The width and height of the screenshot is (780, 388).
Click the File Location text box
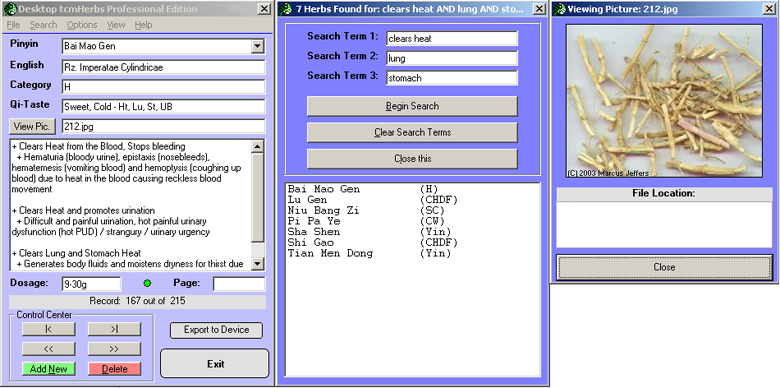click(664, 224)
